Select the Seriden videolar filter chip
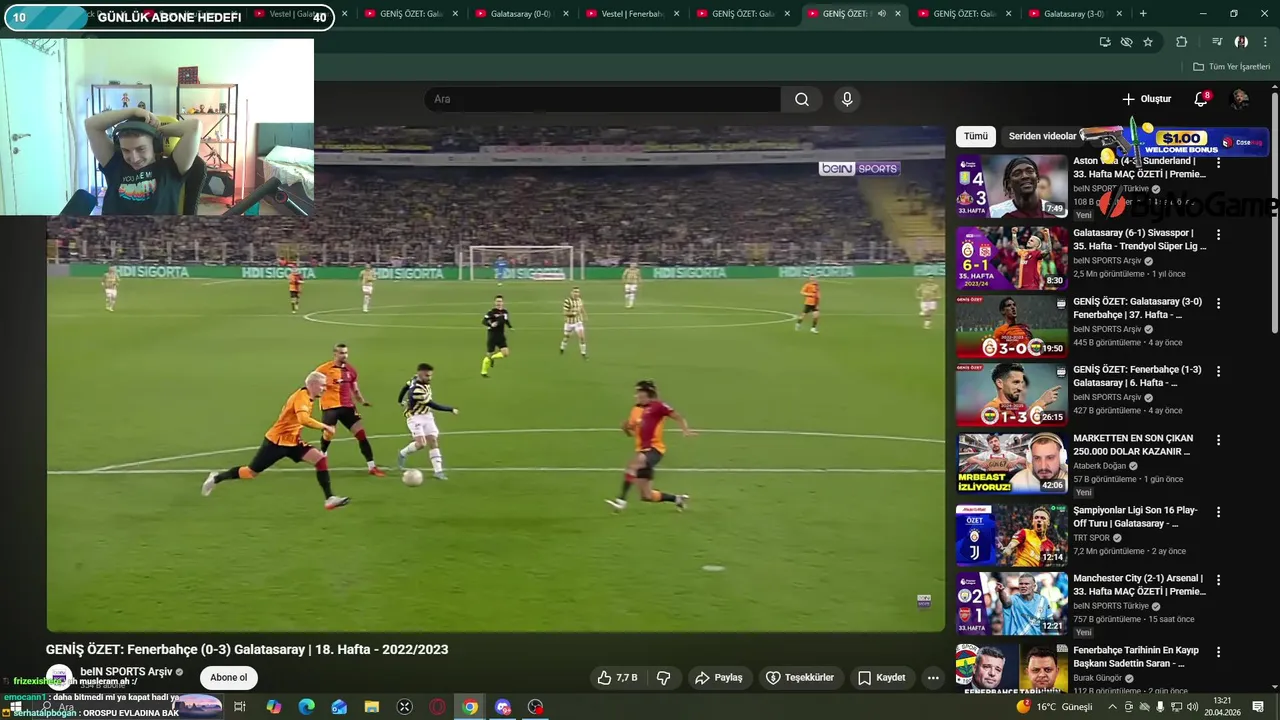Viewport: 1280px width, 720px height. point(1042,136)
